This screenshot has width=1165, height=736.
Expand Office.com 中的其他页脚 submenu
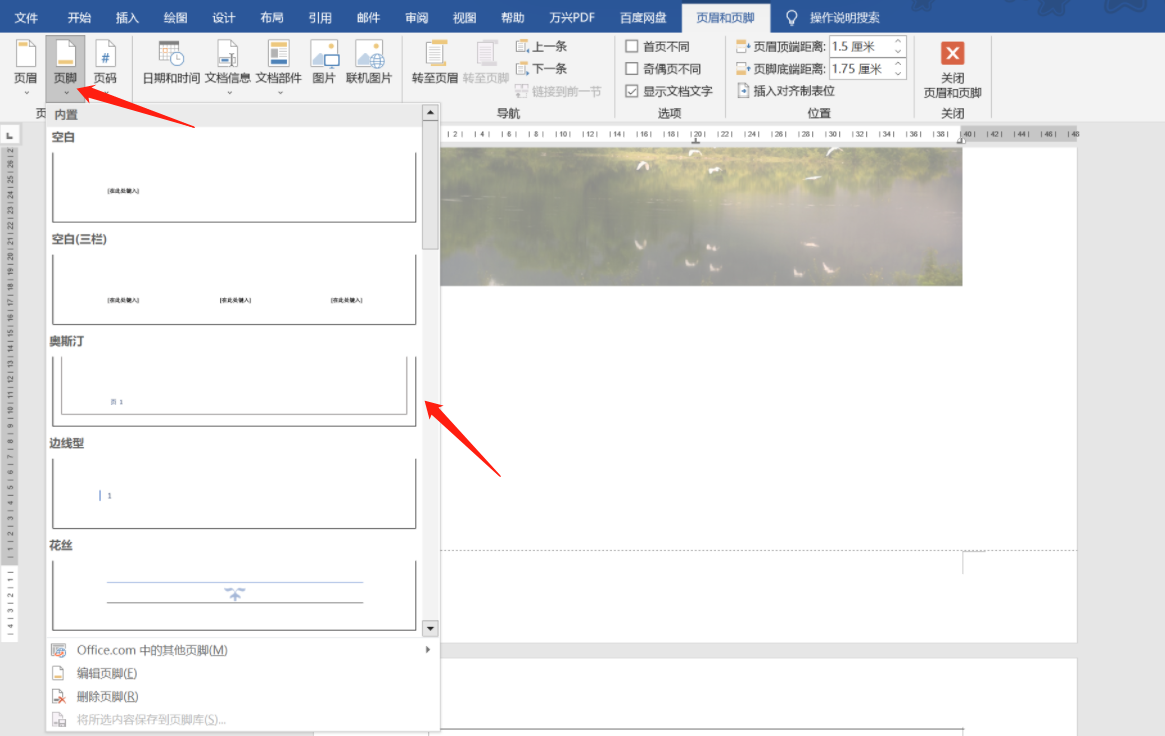[x=241, y=650]
